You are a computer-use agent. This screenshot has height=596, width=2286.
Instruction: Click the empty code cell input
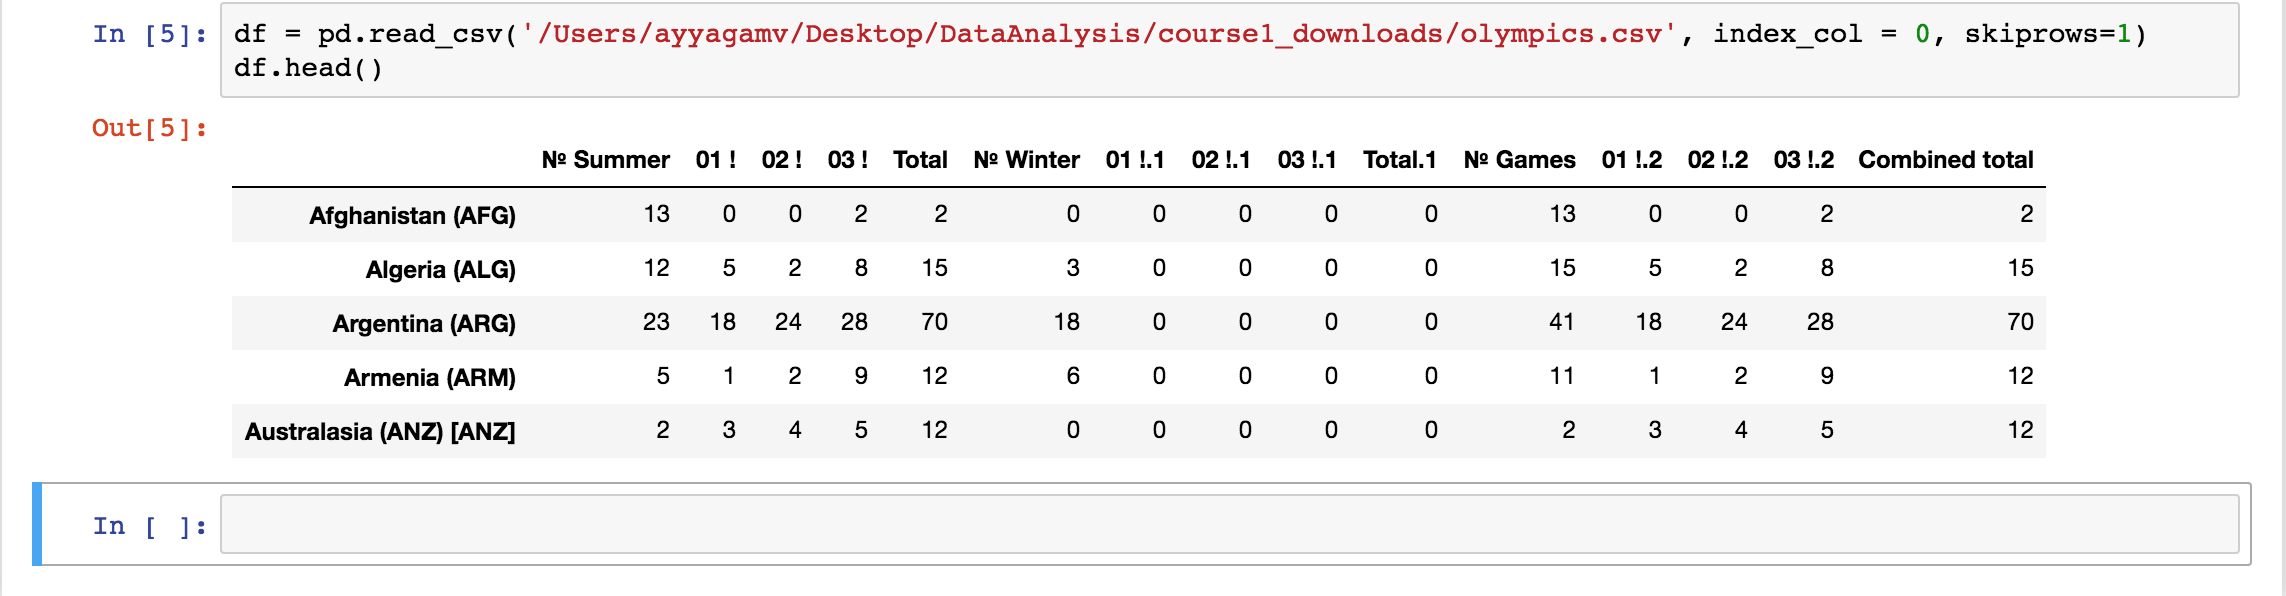[1229, 524]
